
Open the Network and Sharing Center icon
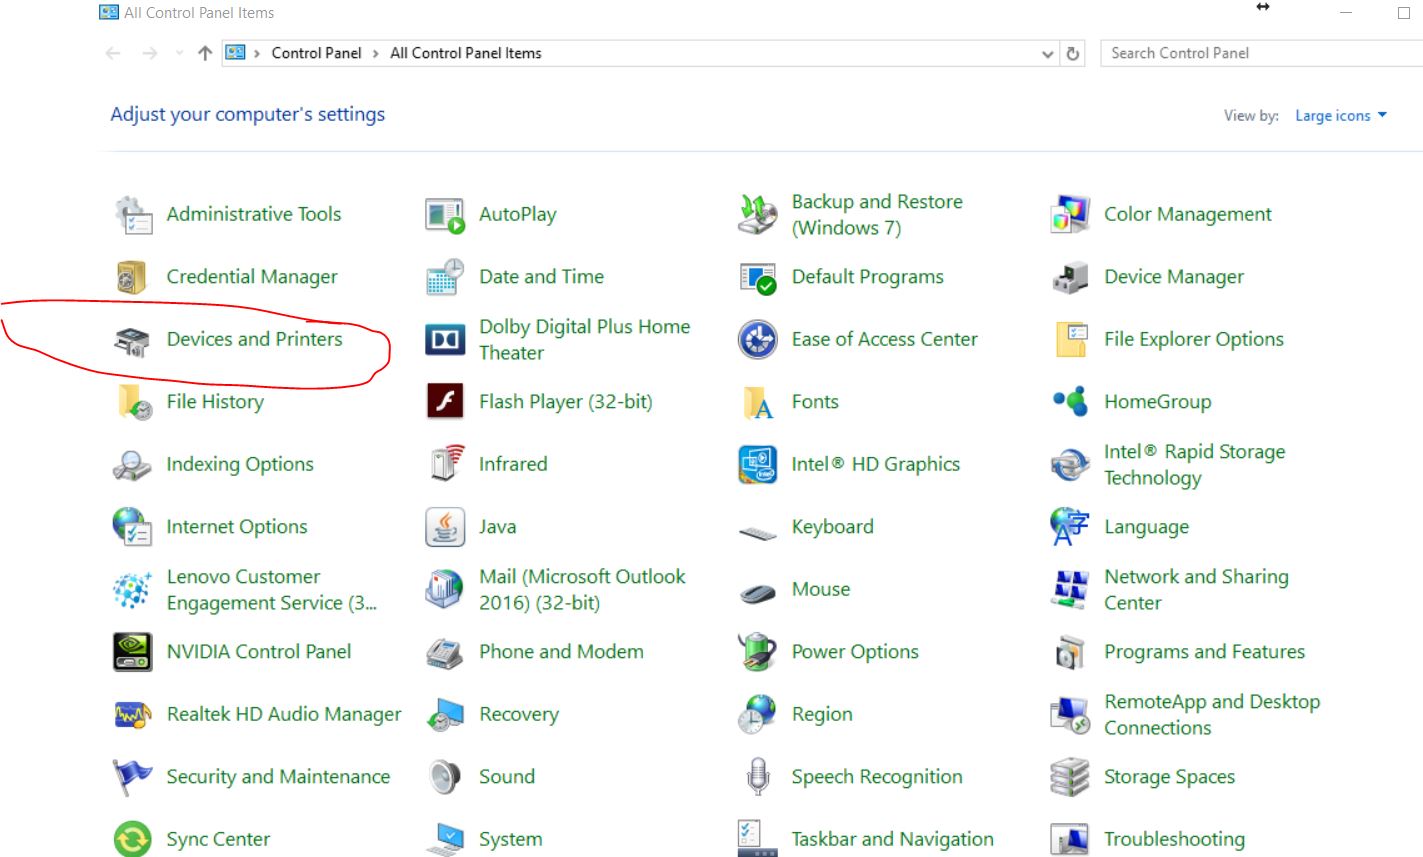tap(1070, 590)
